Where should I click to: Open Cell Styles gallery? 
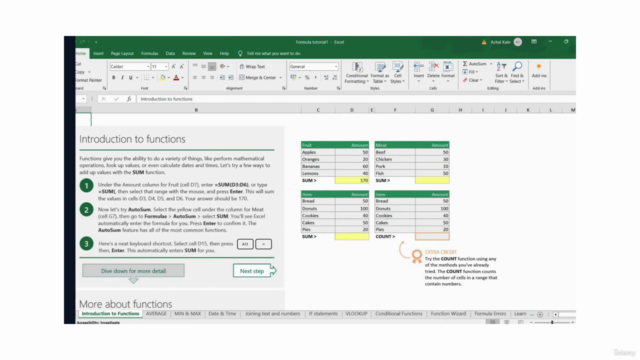[398, 73]
